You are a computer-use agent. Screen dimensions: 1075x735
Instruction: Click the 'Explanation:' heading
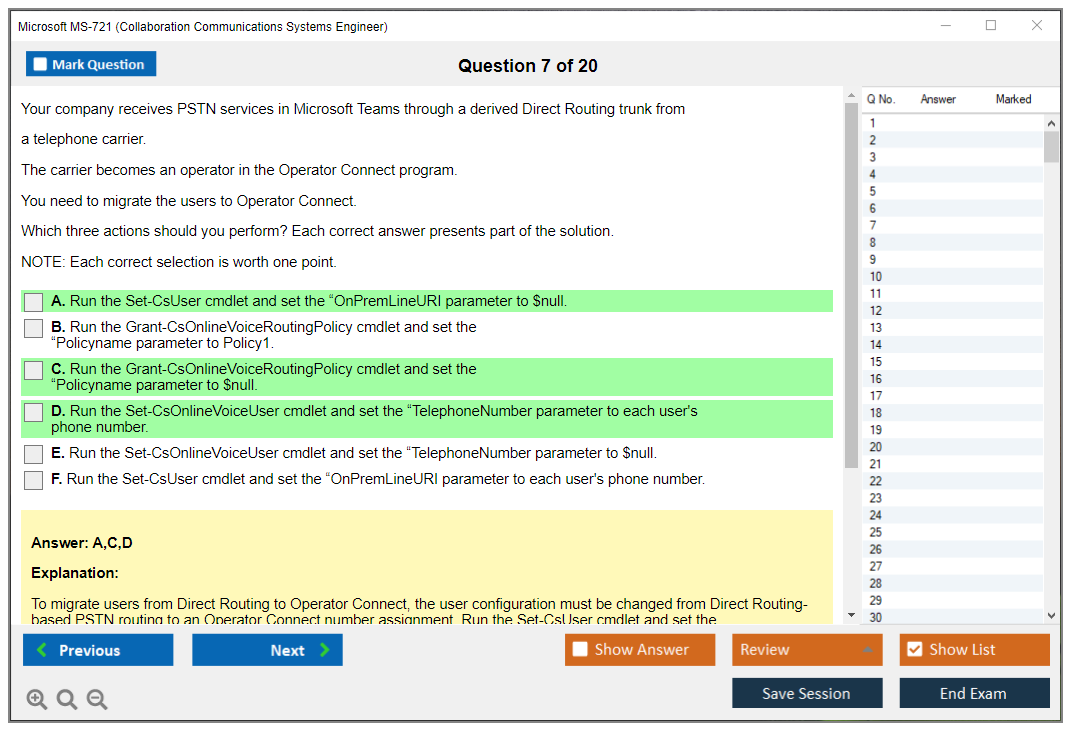tap(75, 573)
